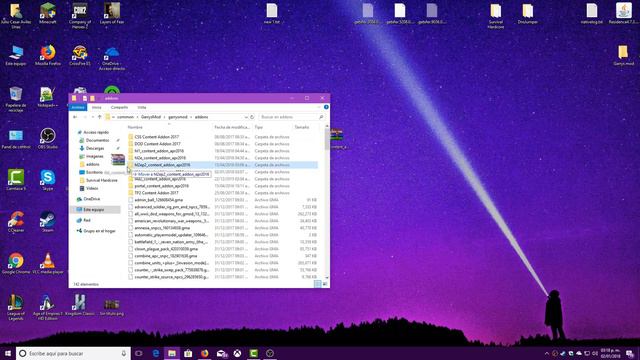Launch CCleaner from the desktop

(x=16, y=222)
